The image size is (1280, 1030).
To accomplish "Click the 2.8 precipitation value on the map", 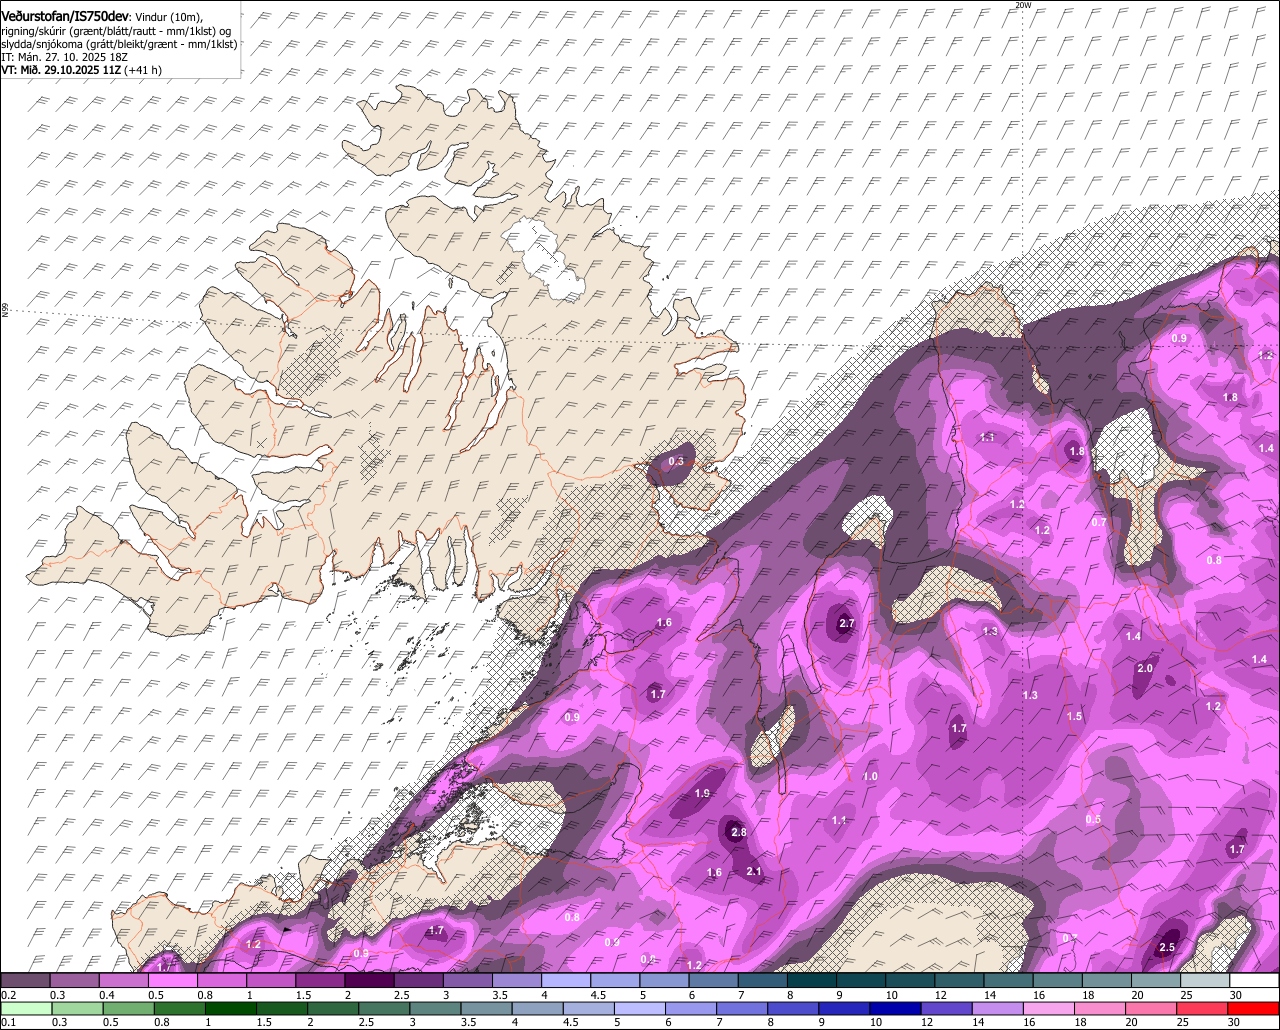I will 738,832.
